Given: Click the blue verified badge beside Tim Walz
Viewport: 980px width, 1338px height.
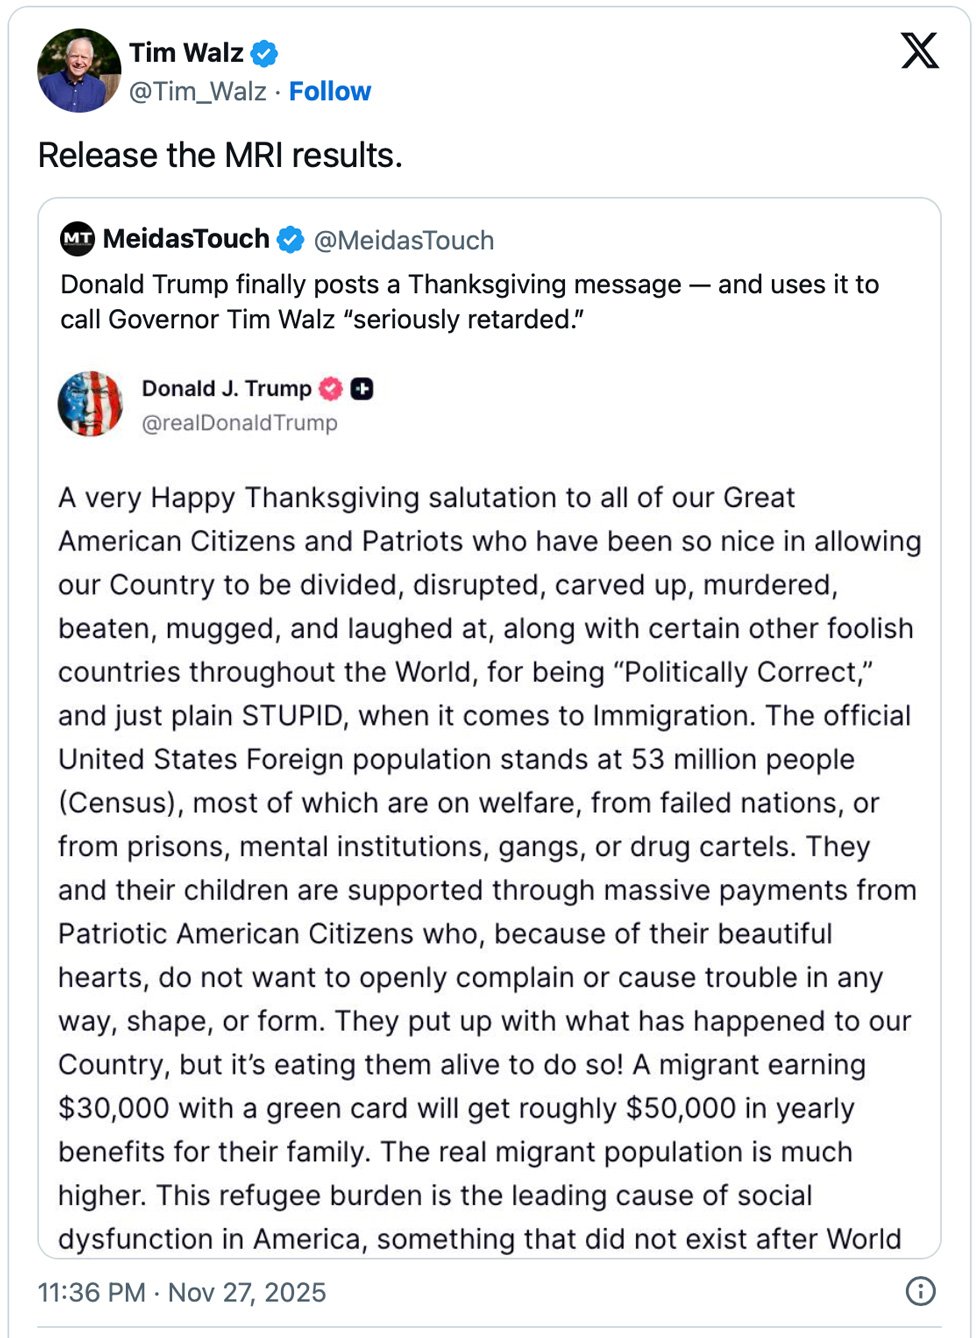Looking at the screenshot, I should pos(264,53).
